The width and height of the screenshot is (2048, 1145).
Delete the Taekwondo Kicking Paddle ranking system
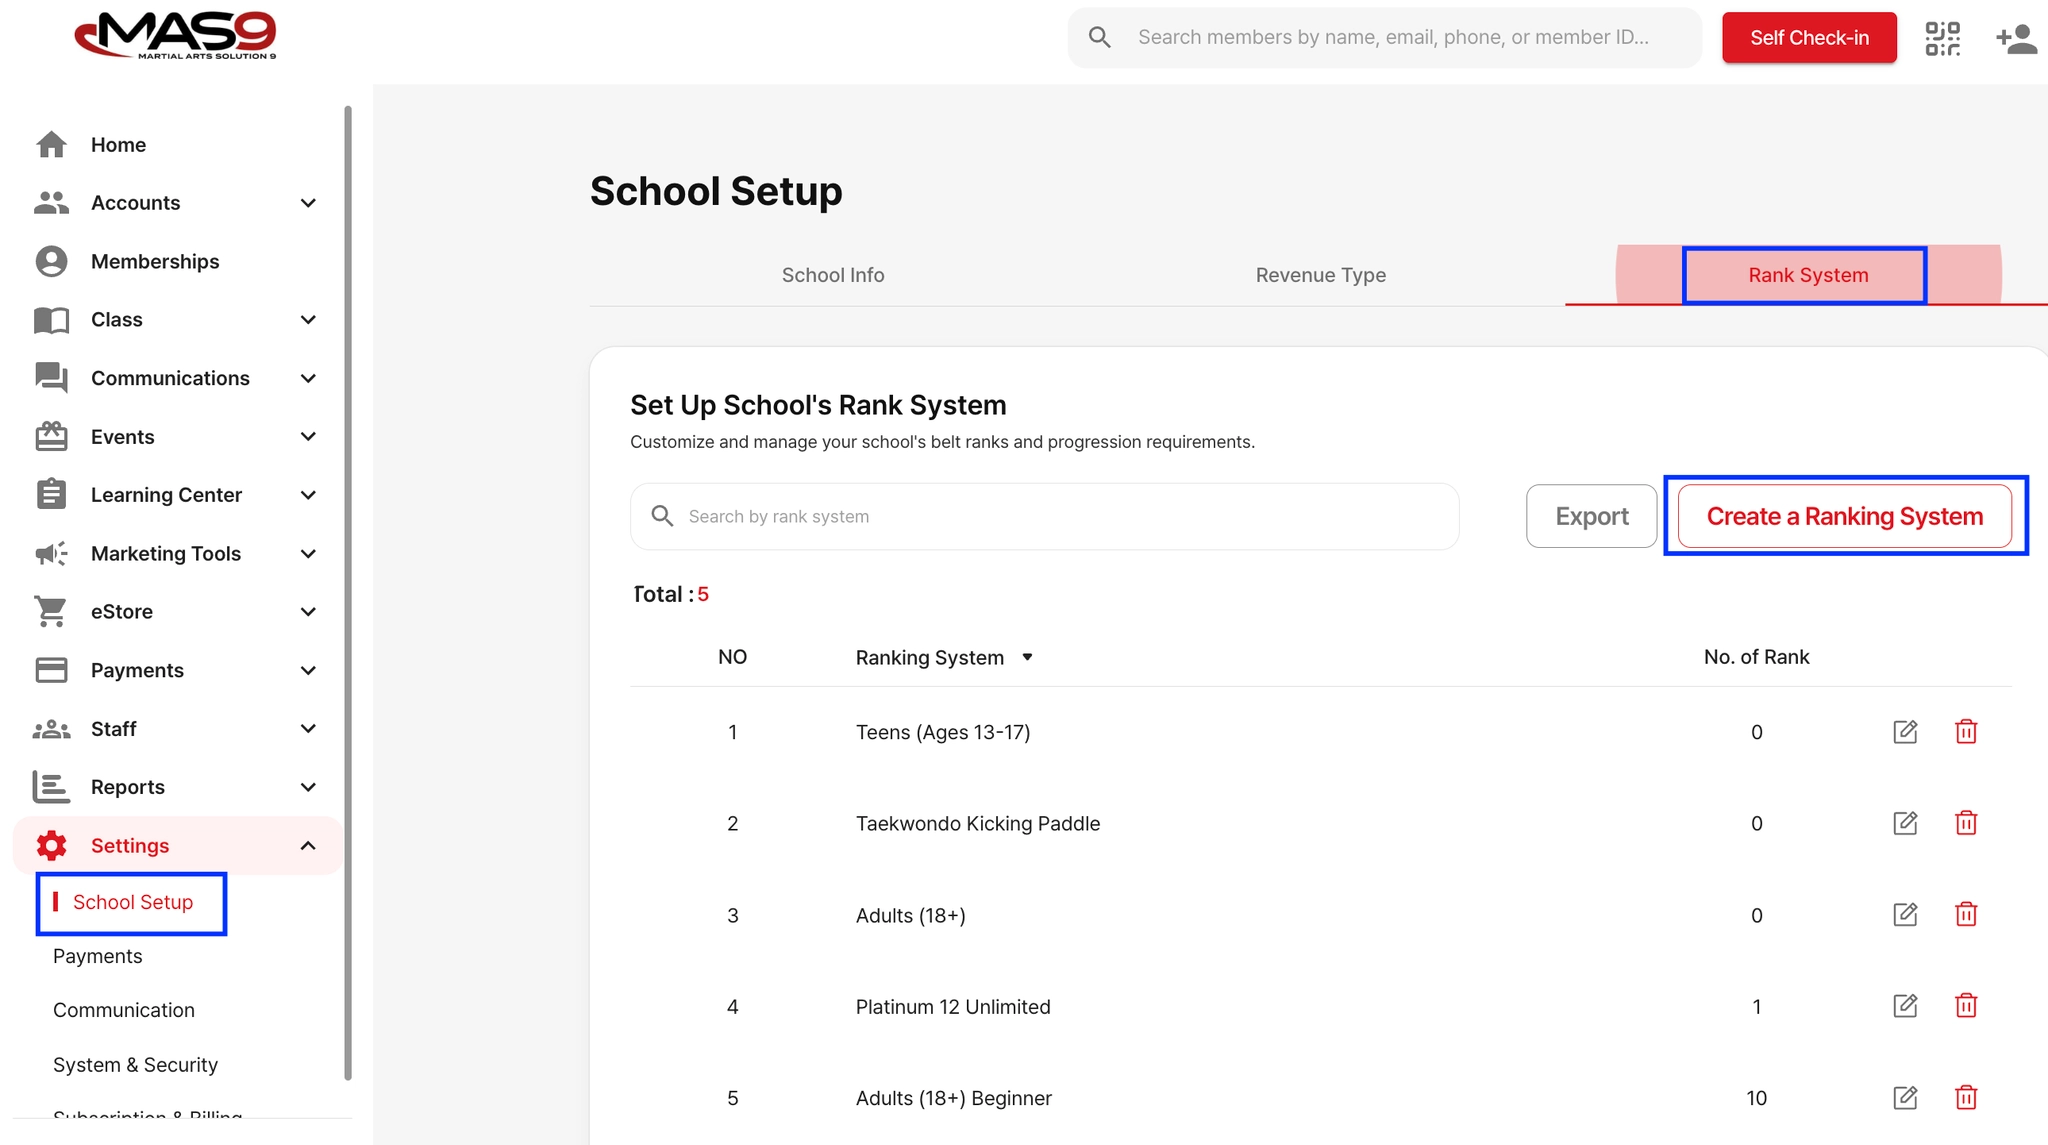[1965, 823]
